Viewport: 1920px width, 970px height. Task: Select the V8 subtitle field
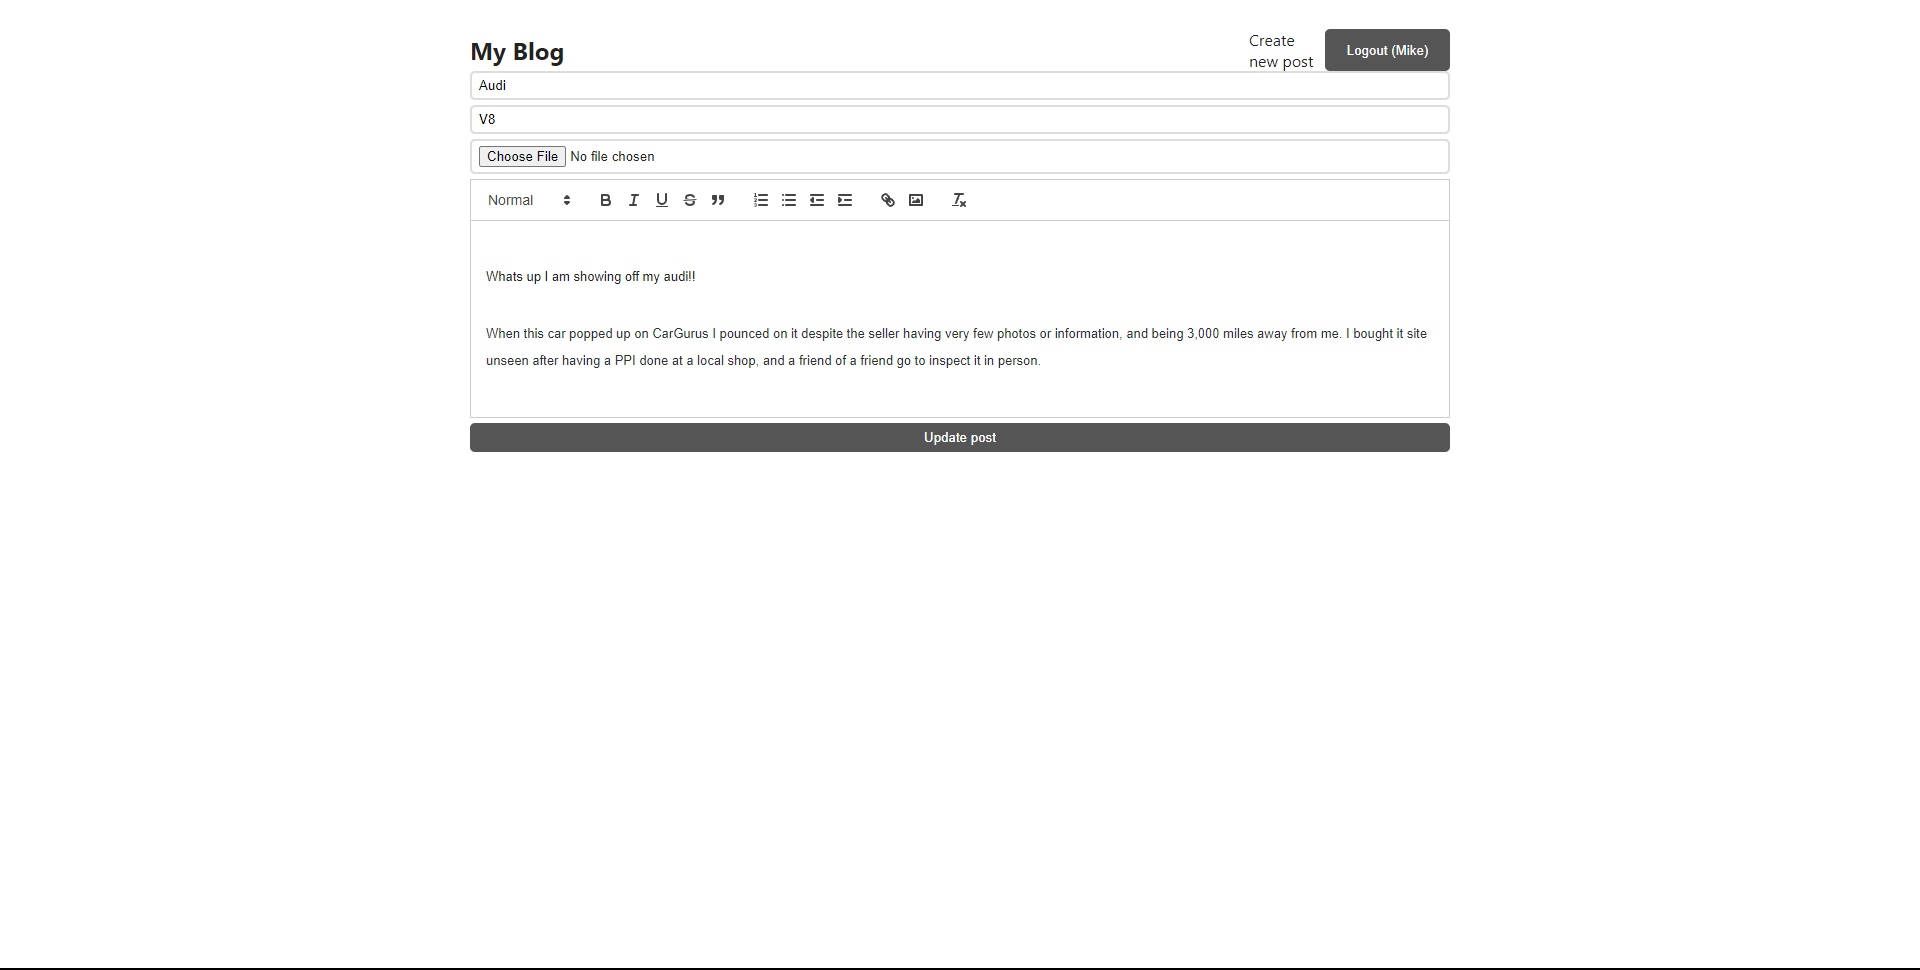pos(959,119)
